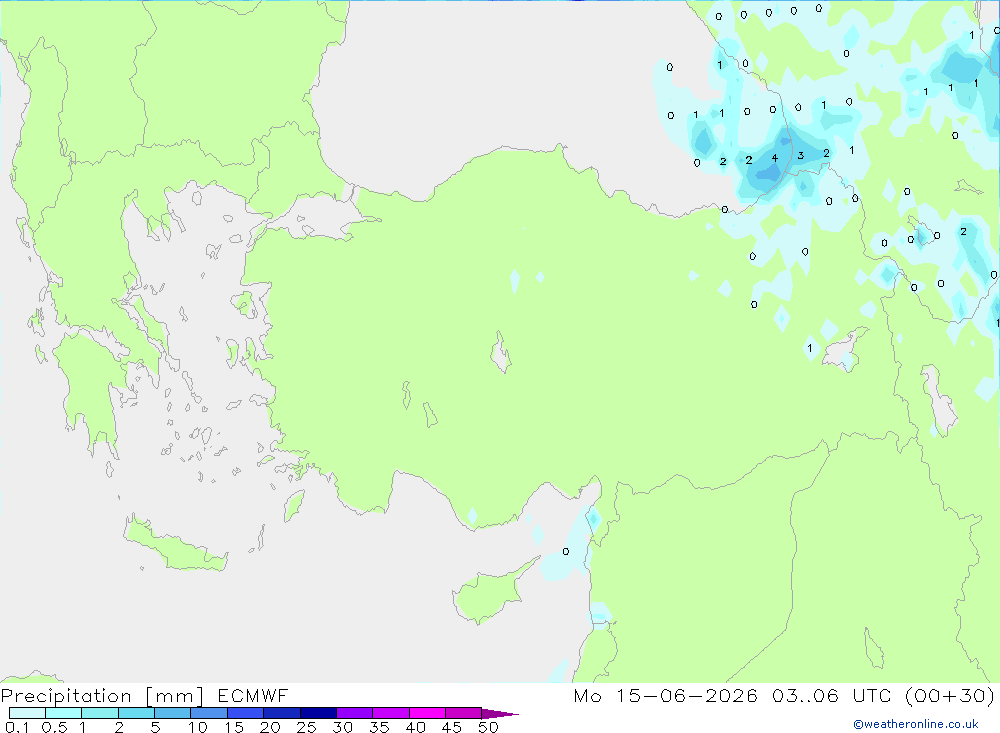
Task: Click the '45' legend scale label
Action: 452,727
